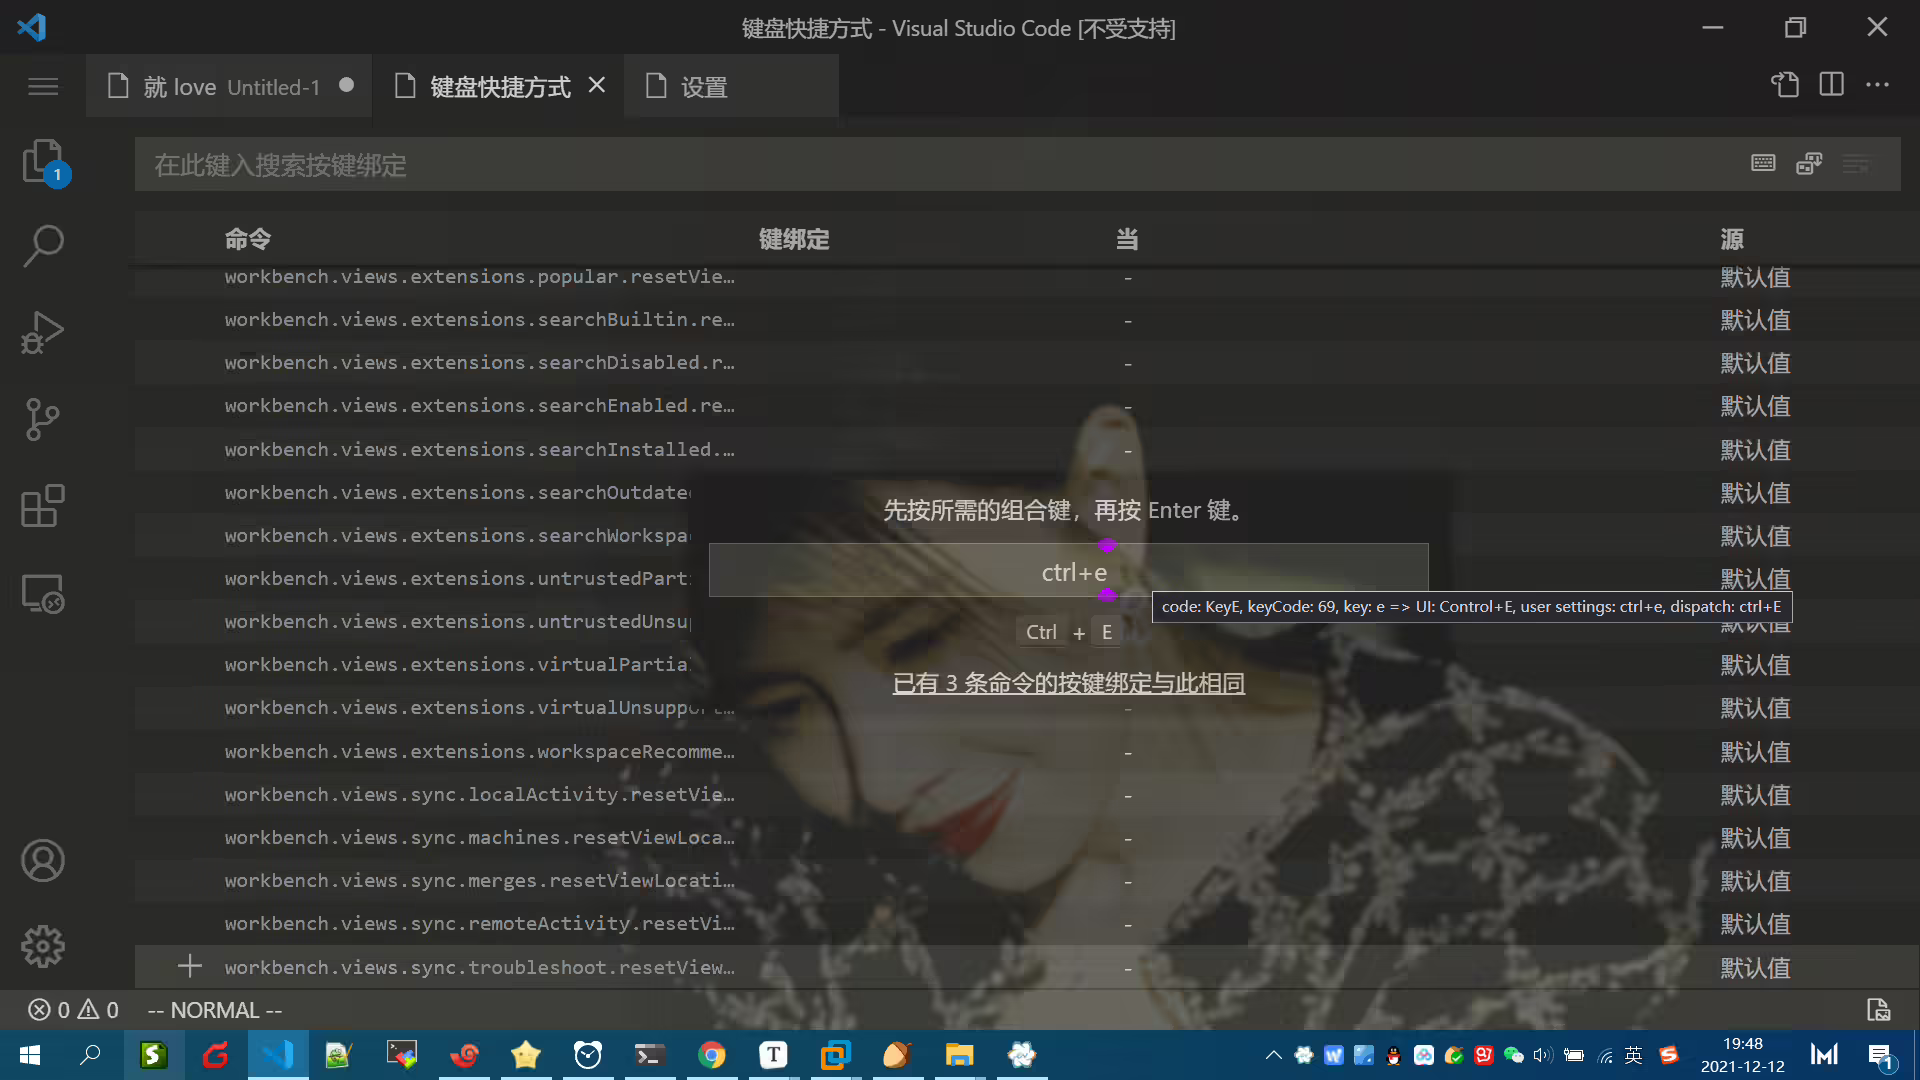
Task: Split the editor to the right
Action: point(1831,85)
